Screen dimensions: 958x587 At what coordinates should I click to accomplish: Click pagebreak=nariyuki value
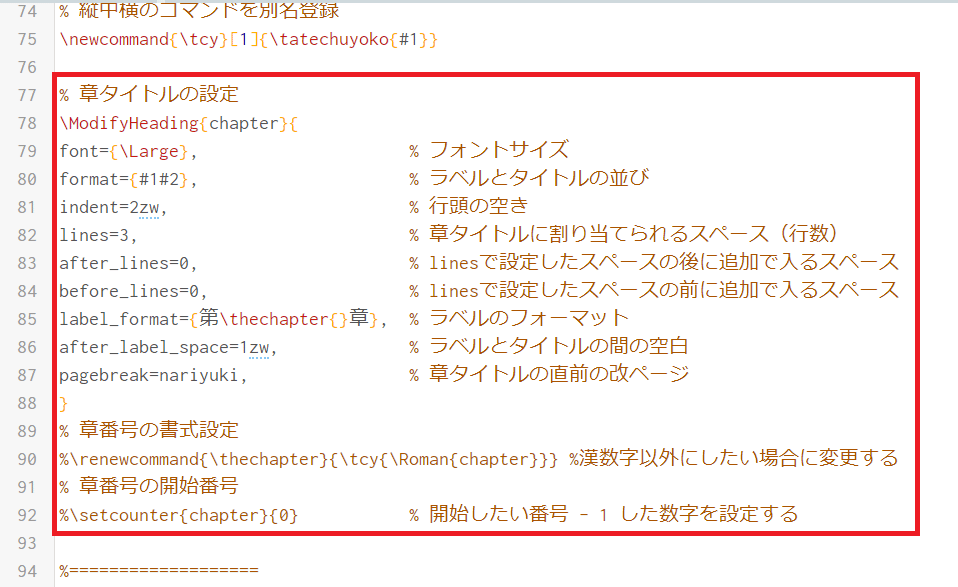pyautogui.click(x=153, y=376)
